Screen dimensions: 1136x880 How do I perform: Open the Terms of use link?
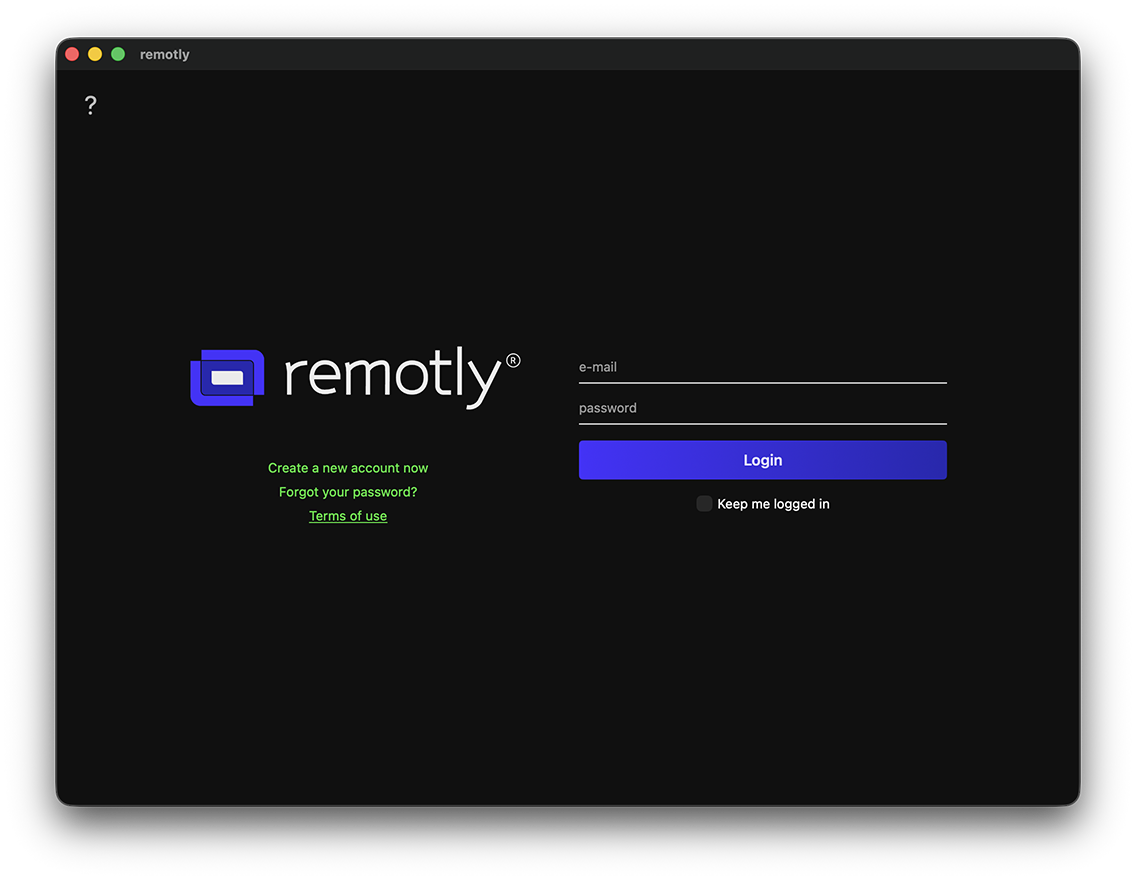pos(348,516)
